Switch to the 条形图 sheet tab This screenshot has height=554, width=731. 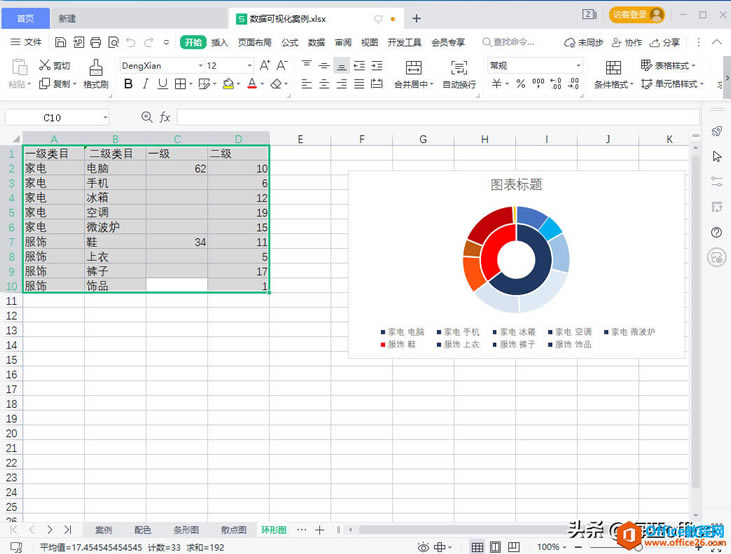click(x=187, y=529)
